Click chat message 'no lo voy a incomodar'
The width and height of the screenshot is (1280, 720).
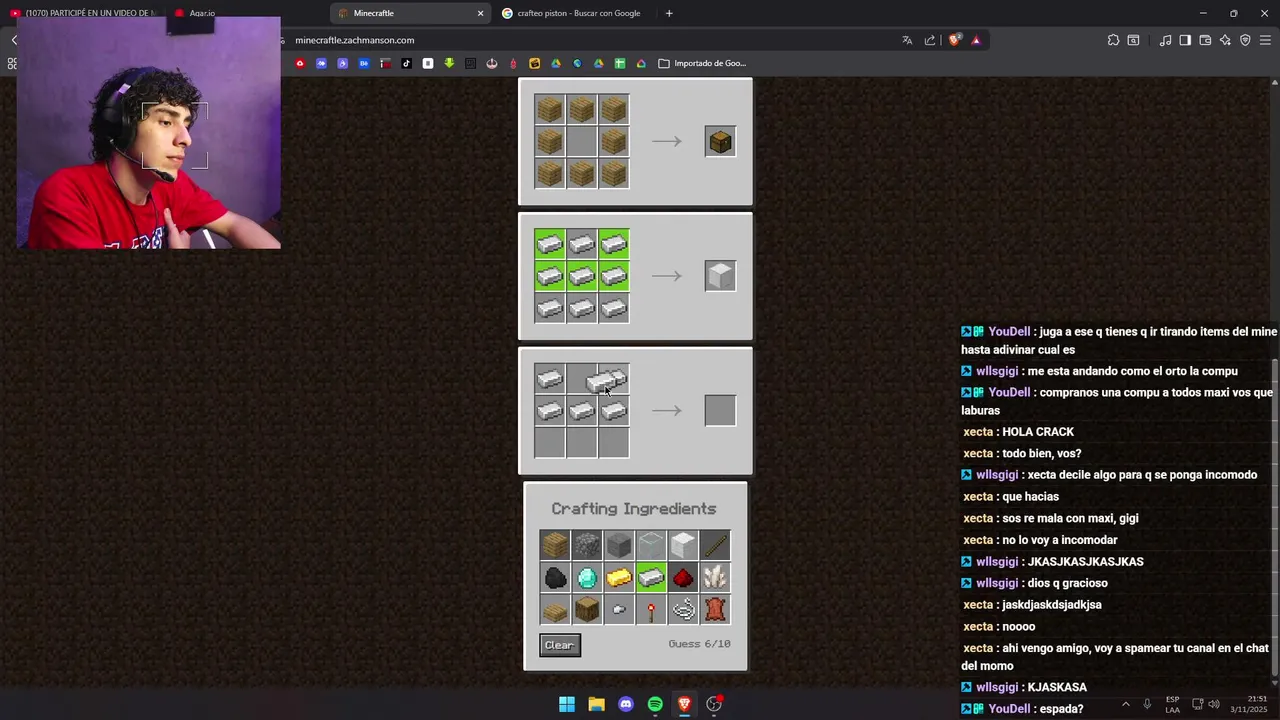coord(1059,540)
